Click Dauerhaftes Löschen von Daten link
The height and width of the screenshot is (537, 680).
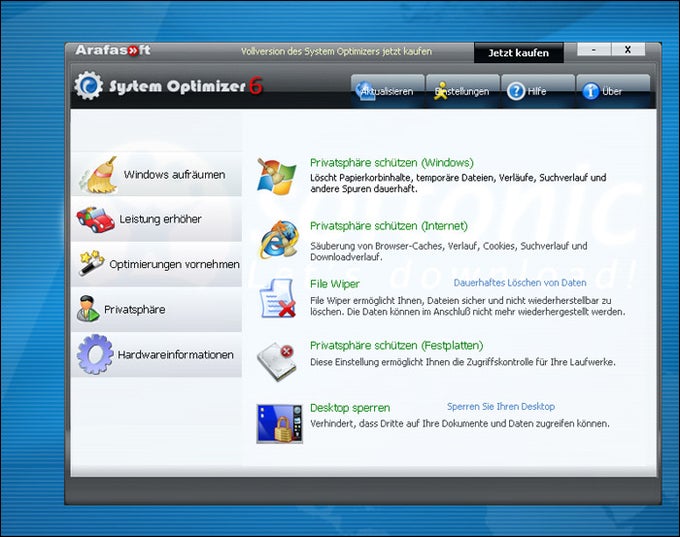point(520,283)
